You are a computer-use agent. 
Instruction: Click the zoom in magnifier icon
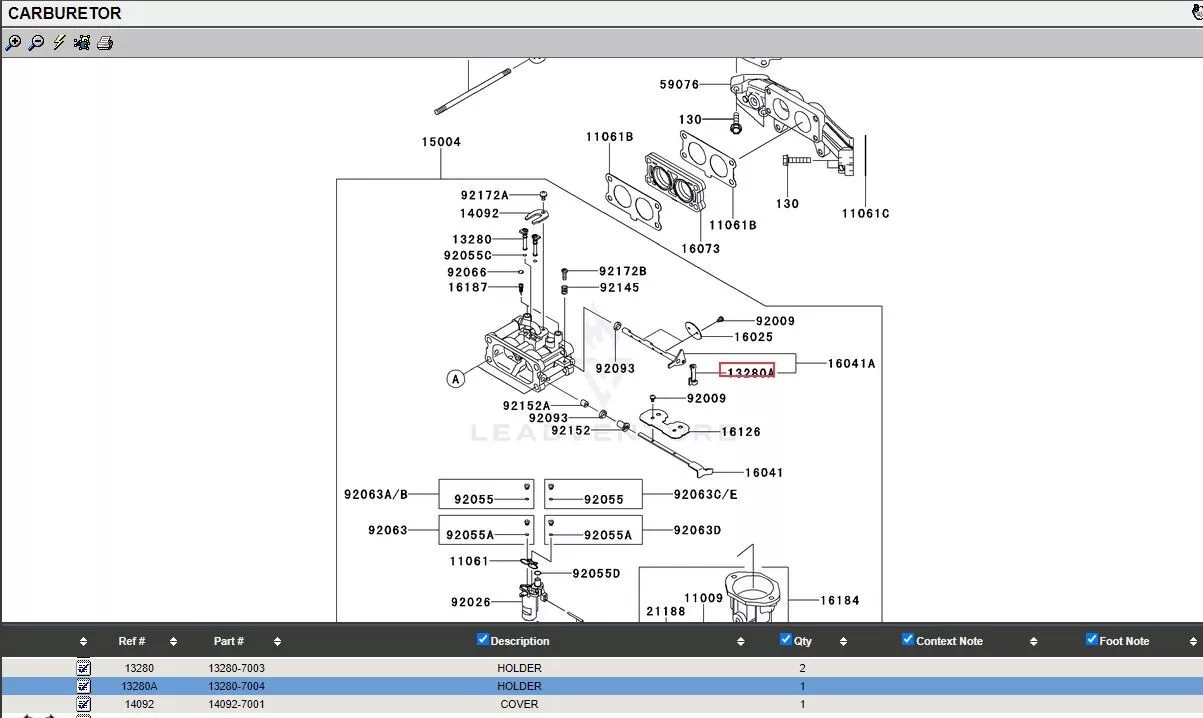click(13, 43)
